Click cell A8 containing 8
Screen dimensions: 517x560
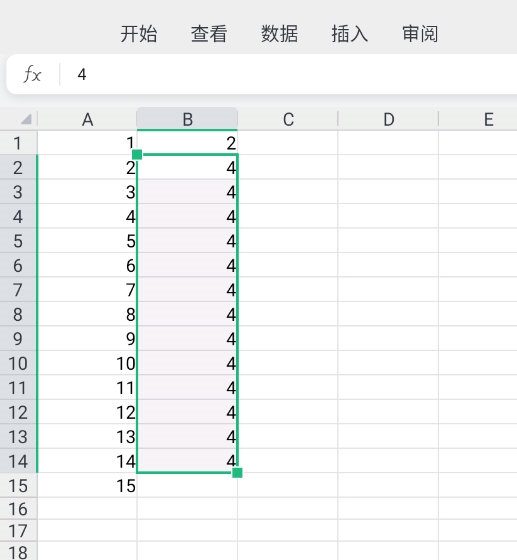87,314
